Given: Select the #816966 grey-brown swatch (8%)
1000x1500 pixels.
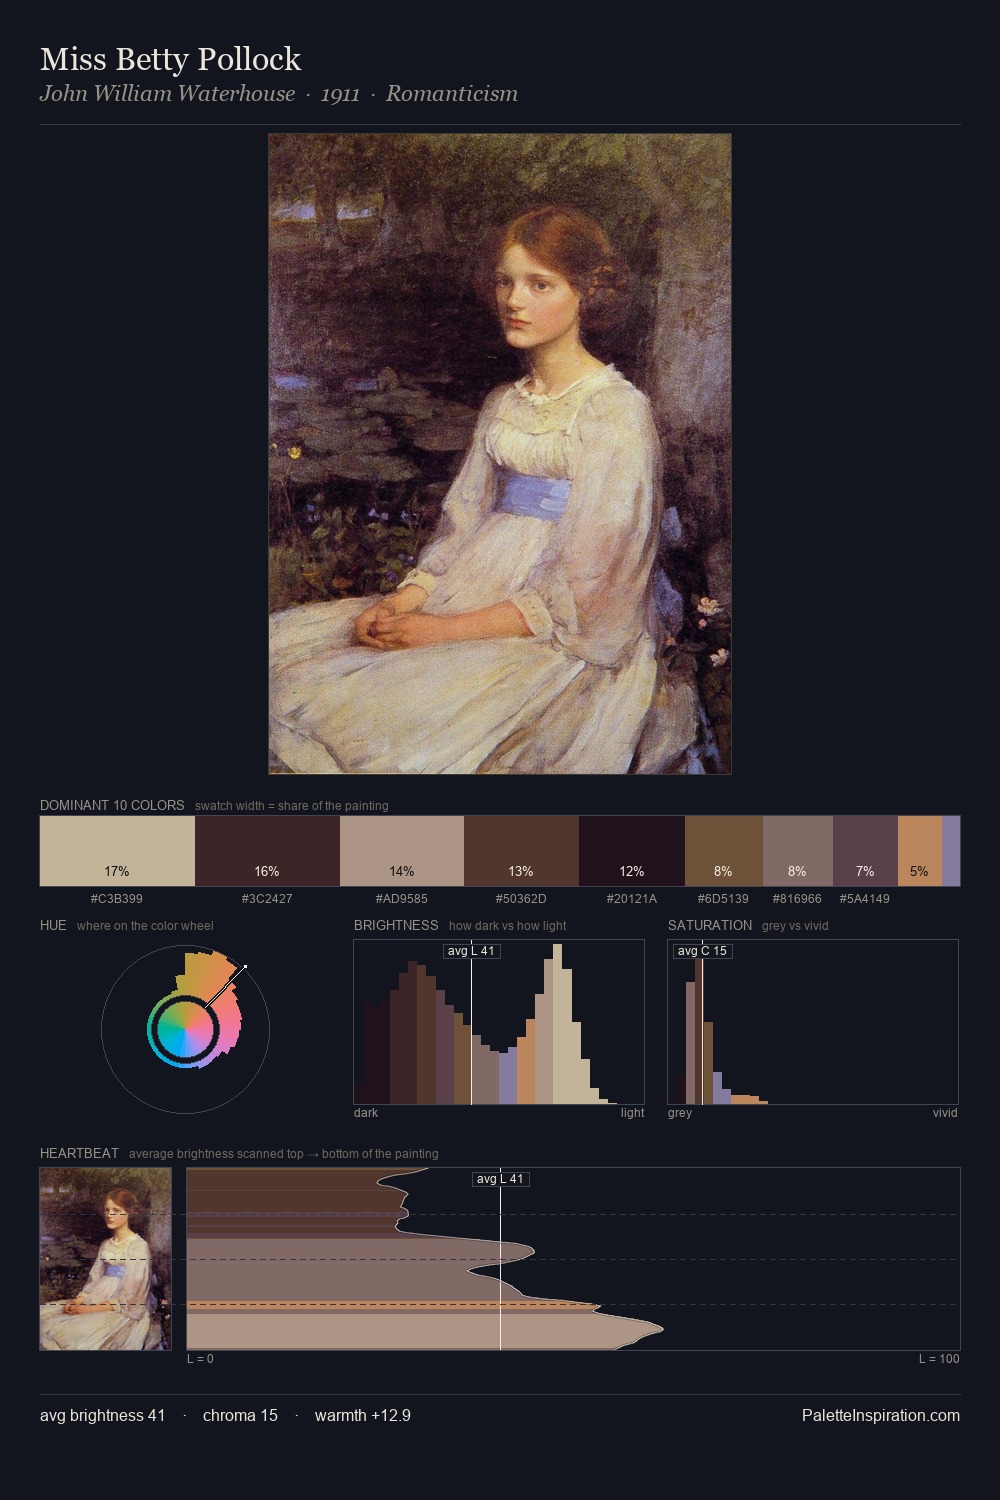Looking at the screenshot, I should point(798,851).
